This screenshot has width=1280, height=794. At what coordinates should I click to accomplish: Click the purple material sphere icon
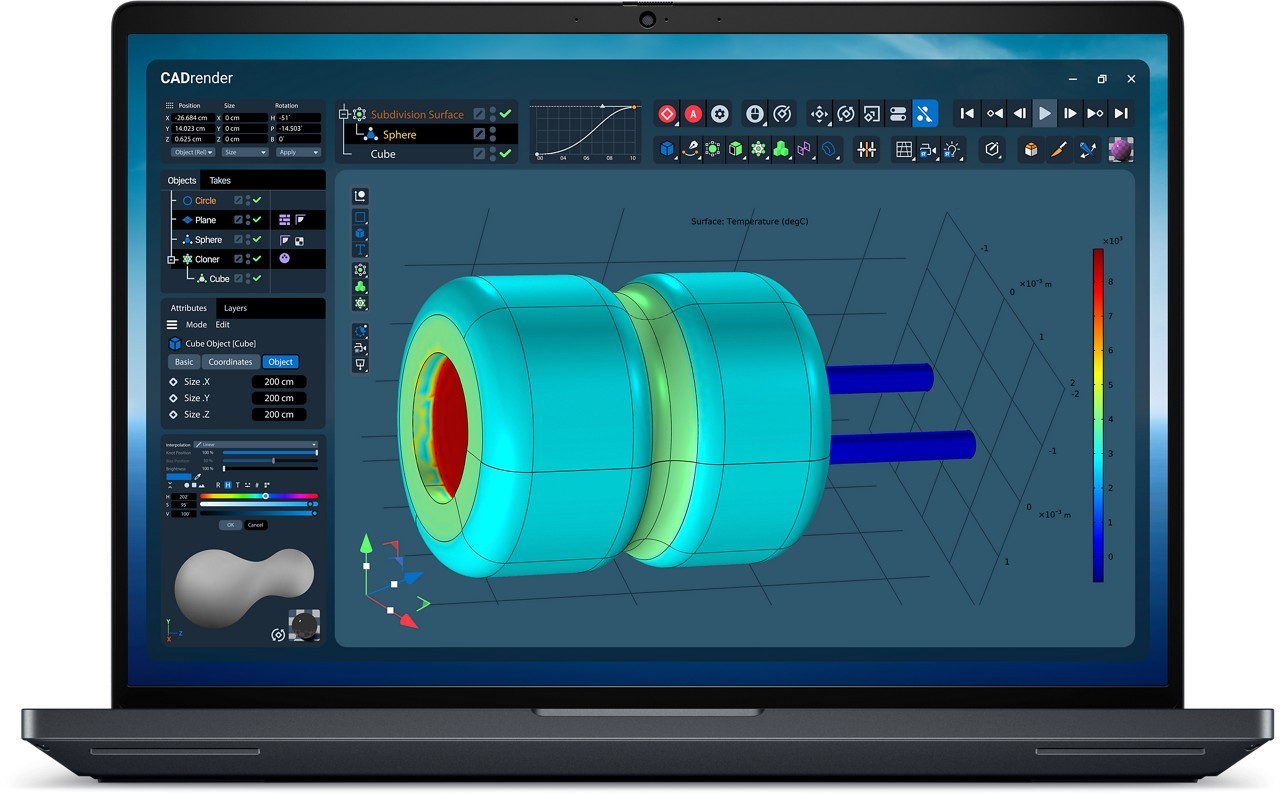pyautogui.click(x=1121, y=149)
